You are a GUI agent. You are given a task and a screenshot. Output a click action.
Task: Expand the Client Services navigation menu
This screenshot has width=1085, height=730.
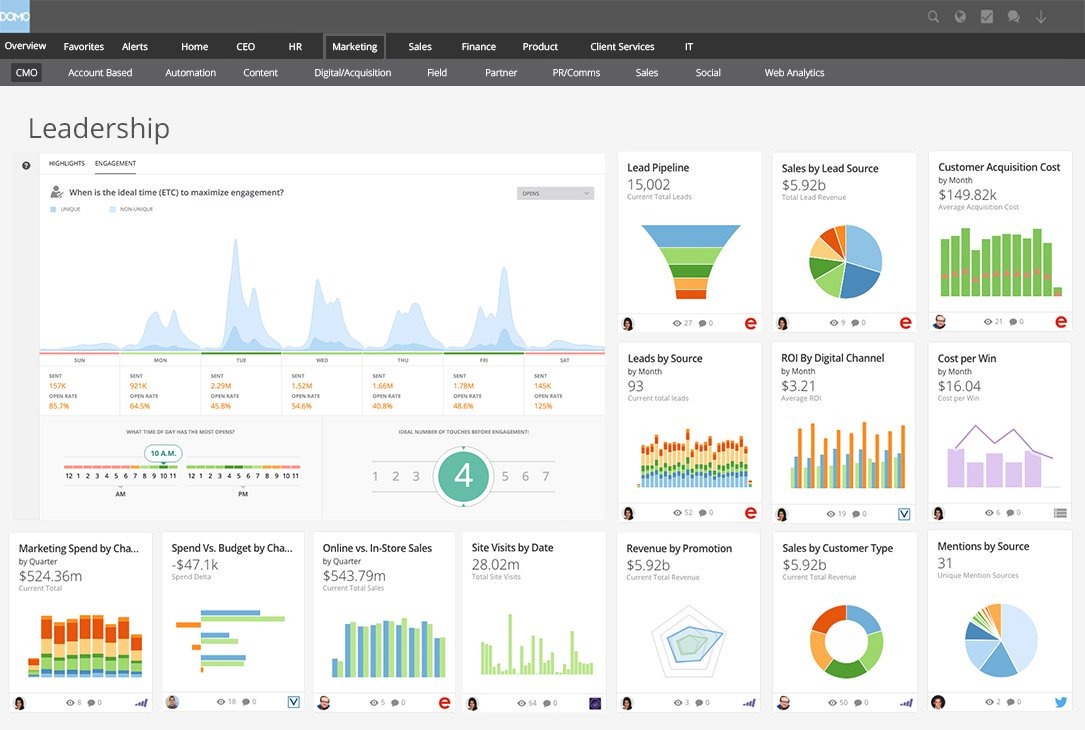(622, 46)
